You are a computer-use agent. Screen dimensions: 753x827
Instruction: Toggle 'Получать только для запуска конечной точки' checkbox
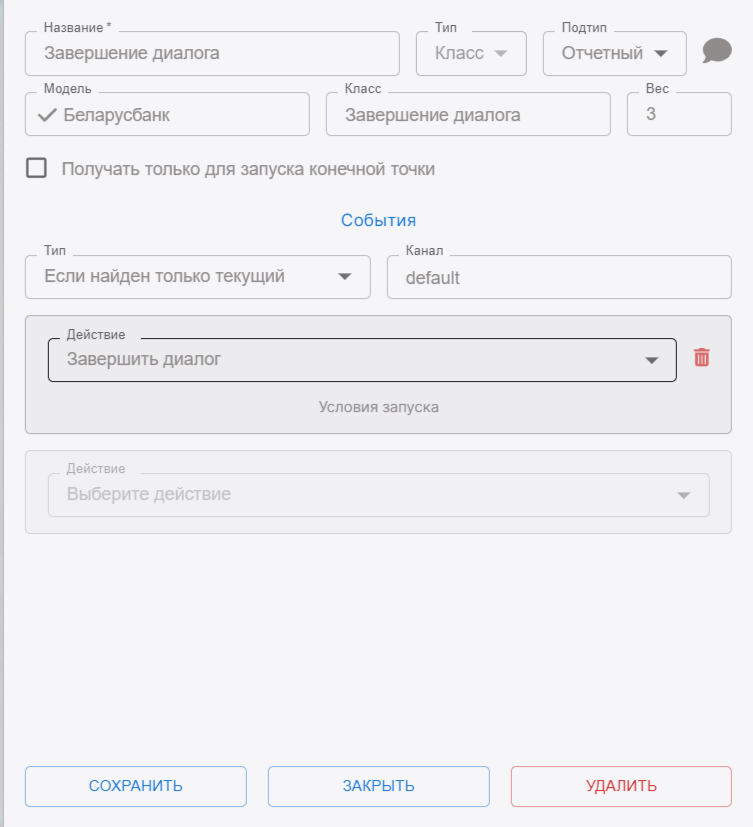point(37,169)
